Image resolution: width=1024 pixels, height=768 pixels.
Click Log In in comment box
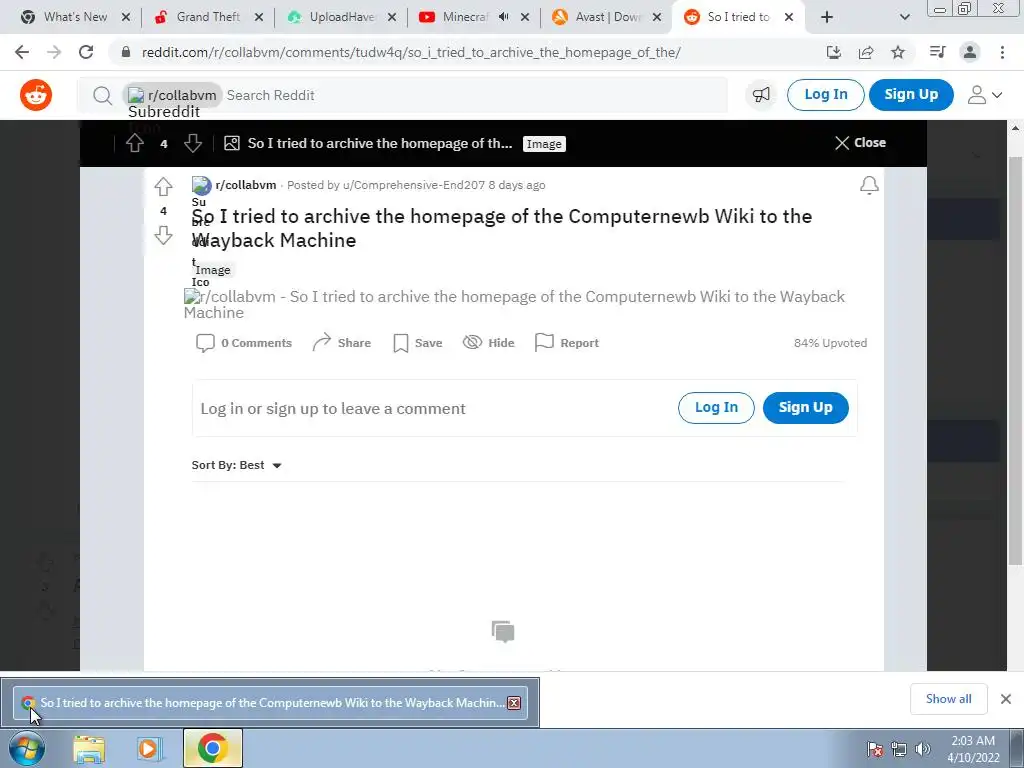716,408
